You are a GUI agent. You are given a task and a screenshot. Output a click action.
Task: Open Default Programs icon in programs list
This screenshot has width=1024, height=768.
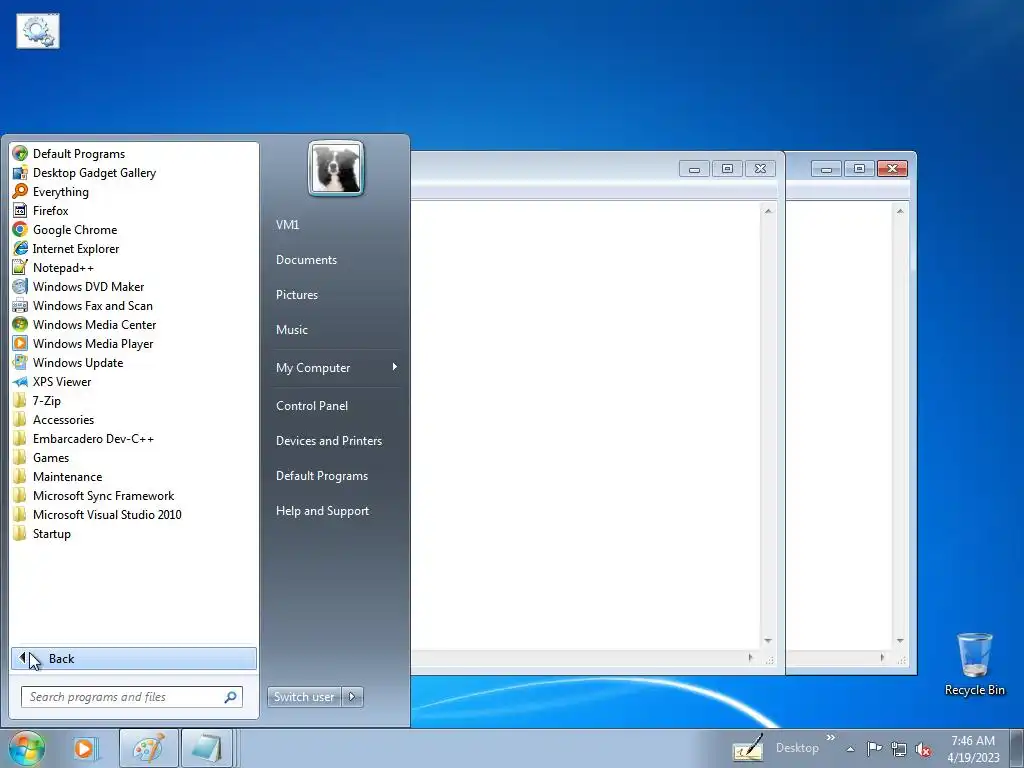[20, 153]
